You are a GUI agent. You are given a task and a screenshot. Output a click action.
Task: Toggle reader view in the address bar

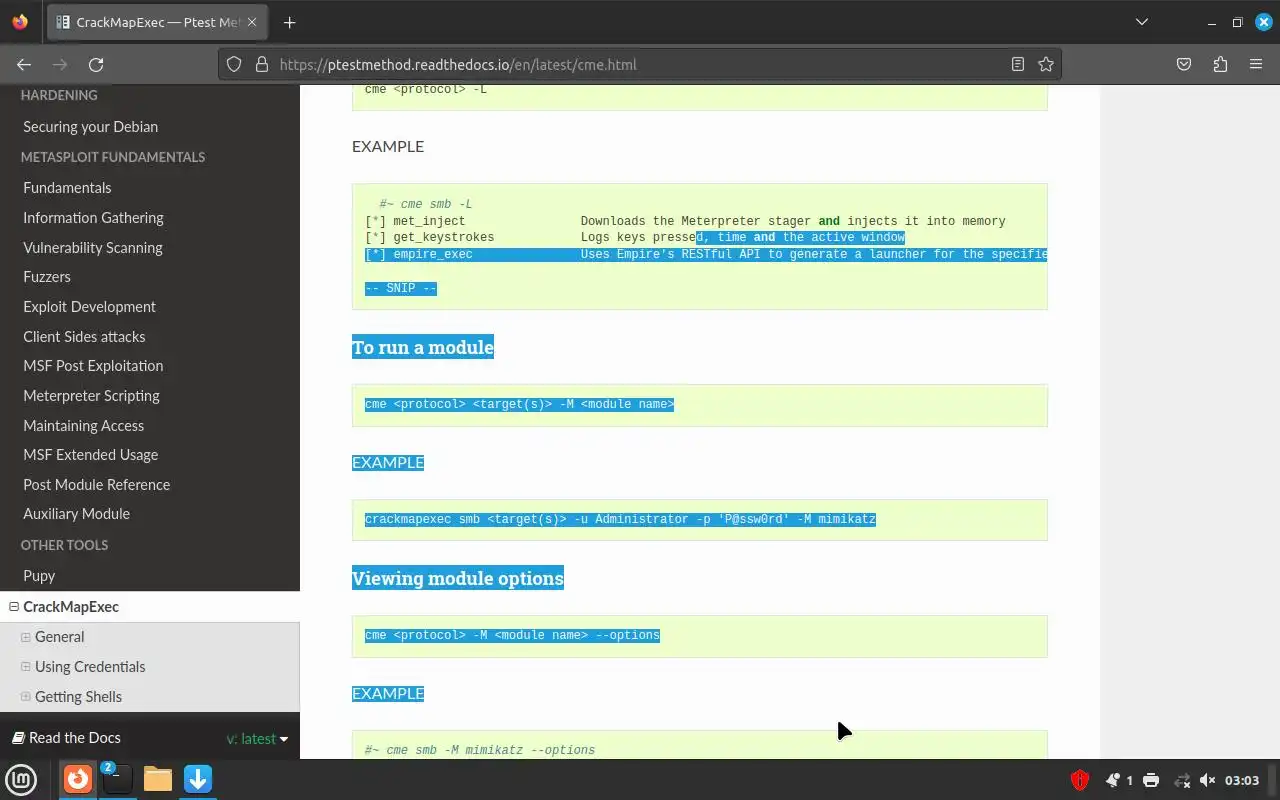[1018, 64]
